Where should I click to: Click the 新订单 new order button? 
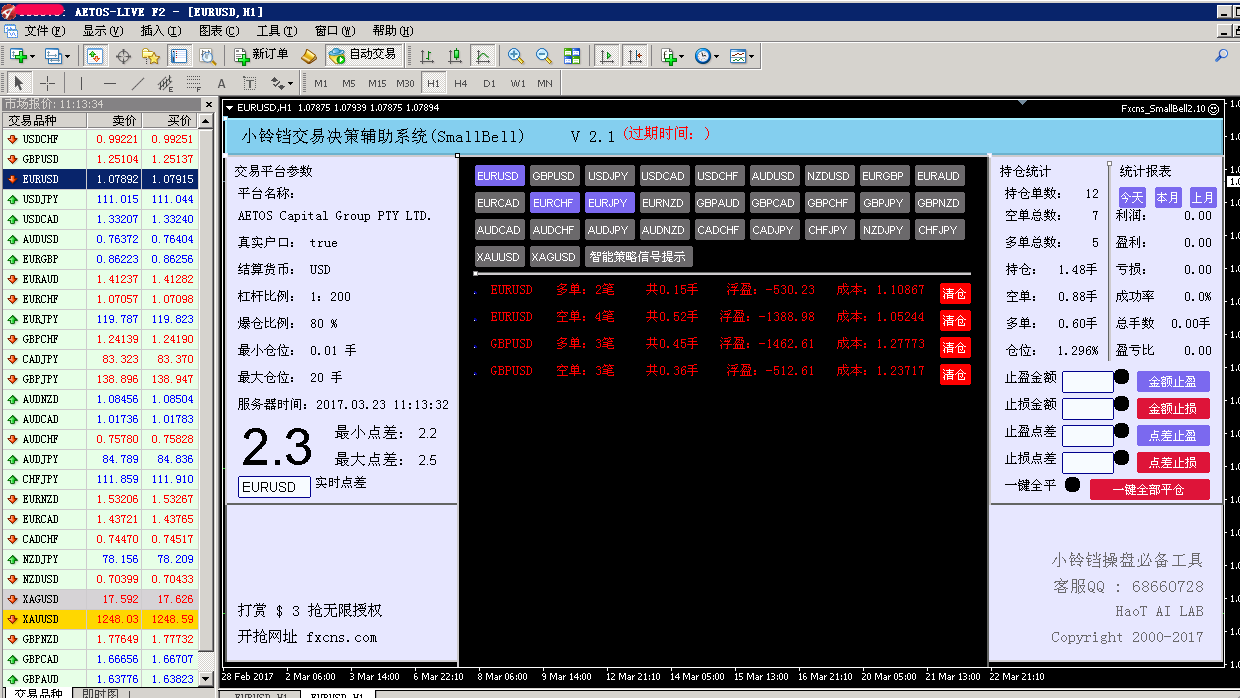coord(260,56)
